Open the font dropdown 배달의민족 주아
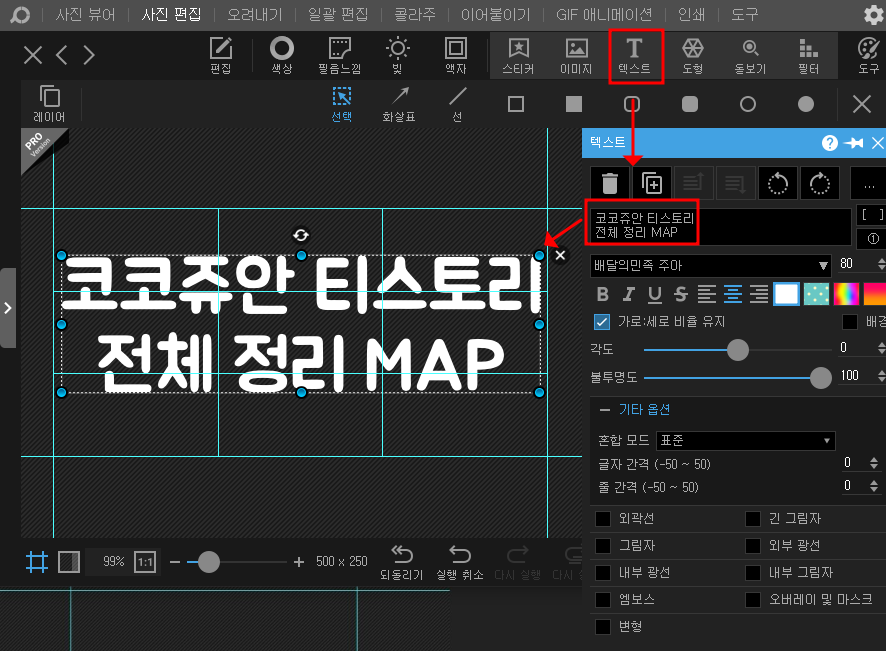The image size is (886, 651). point(710,266)
